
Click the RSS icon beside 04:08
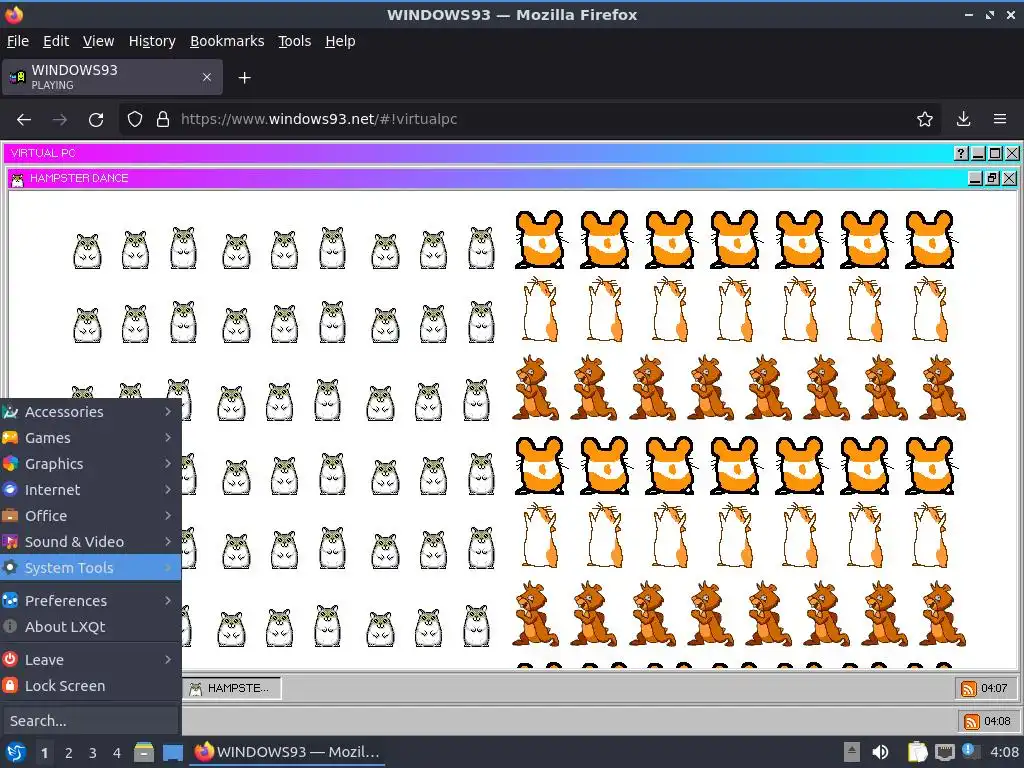pos(972,721)
